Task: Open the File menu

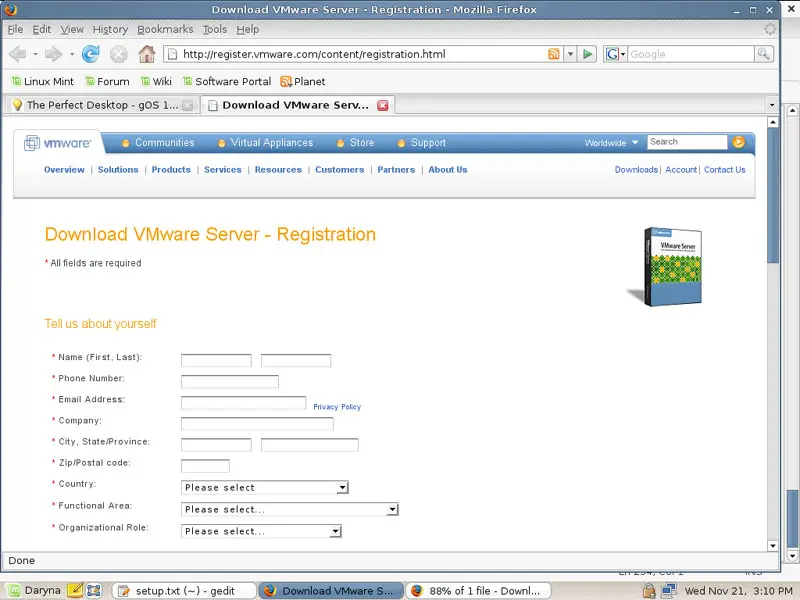Action: coord(15,30)
